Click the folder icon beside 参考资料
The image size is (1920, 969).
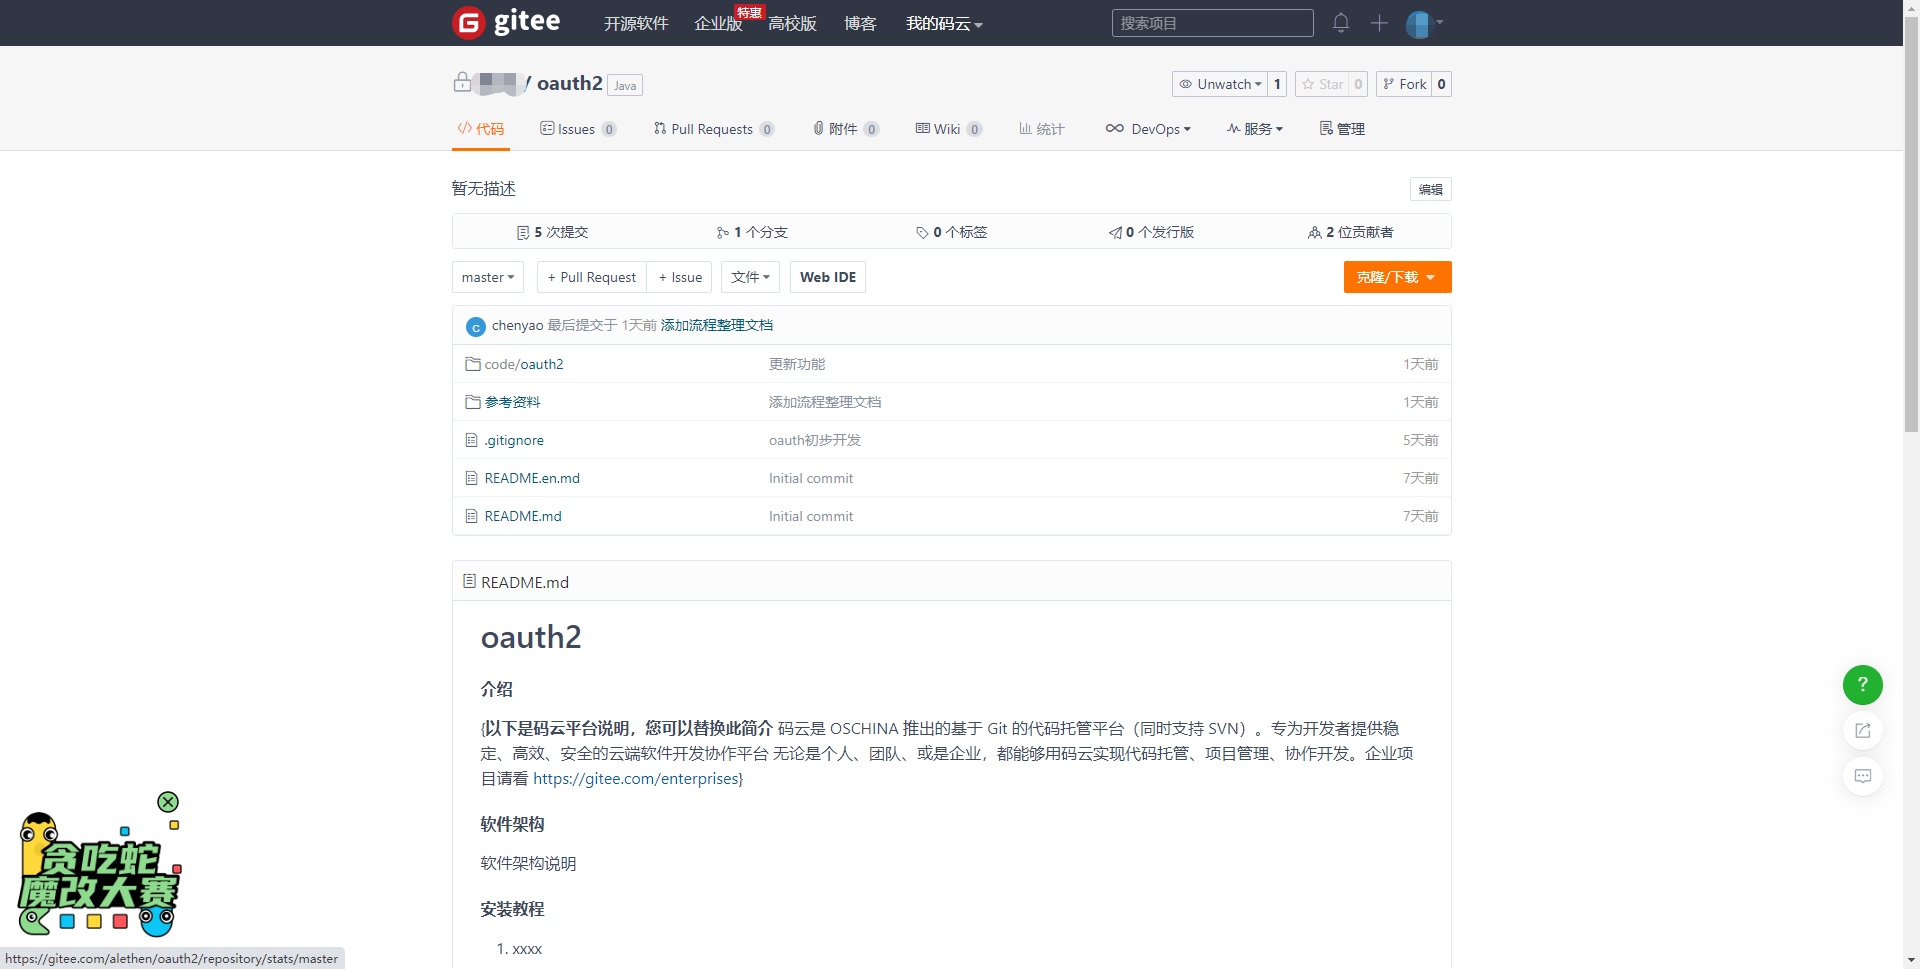(472, 401)
